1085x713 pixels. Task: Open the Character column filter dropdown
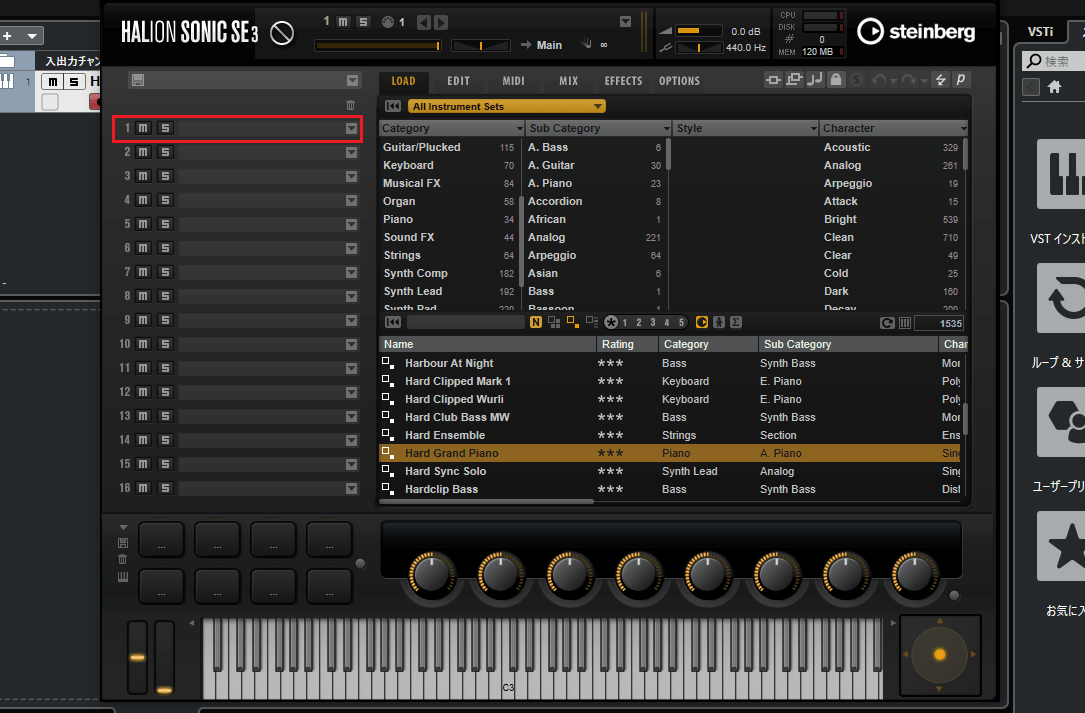[x=963, y=128]
